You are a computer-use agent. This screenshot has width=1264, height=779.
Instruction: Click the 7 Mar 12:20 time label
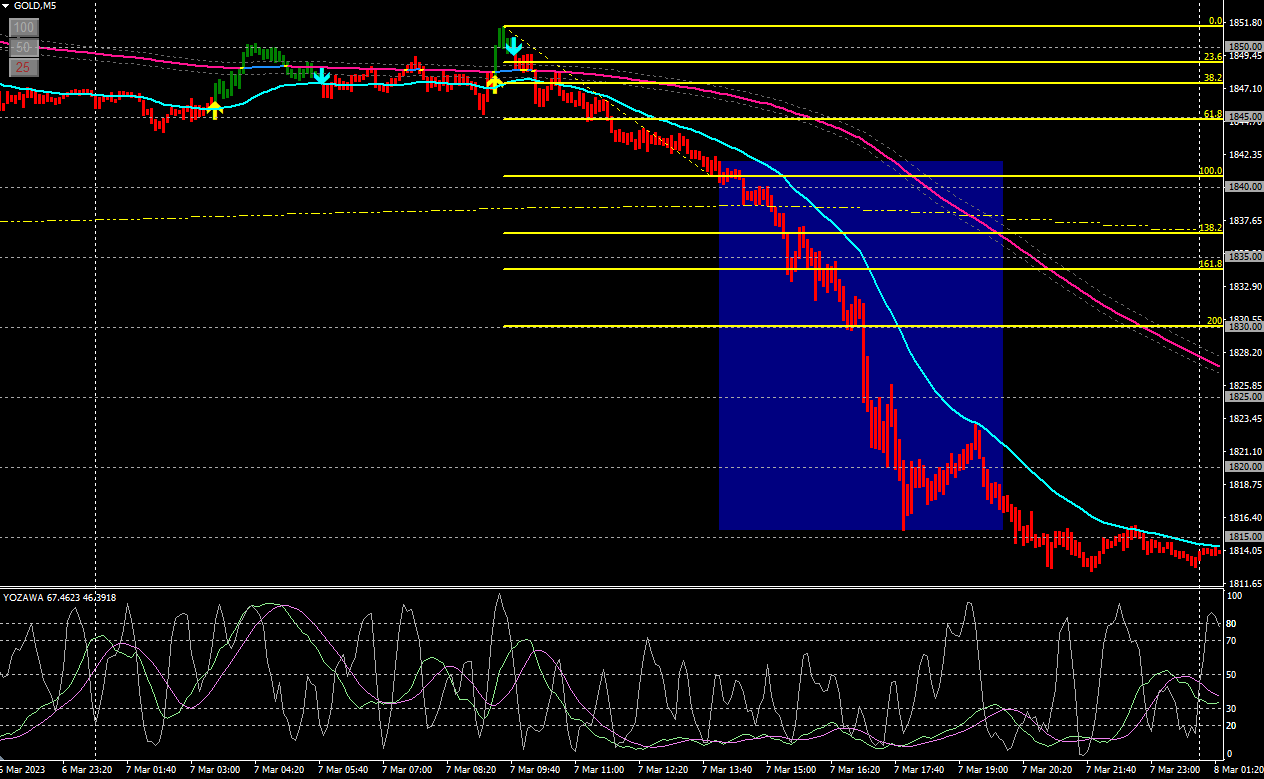click(x=663, y=770)
